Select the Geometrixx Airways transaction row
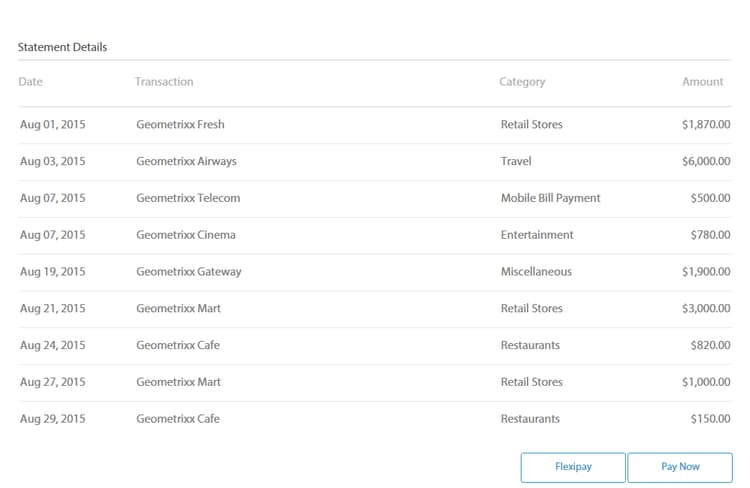Viewport: 750px width, 488px height. tap(186, 161)
